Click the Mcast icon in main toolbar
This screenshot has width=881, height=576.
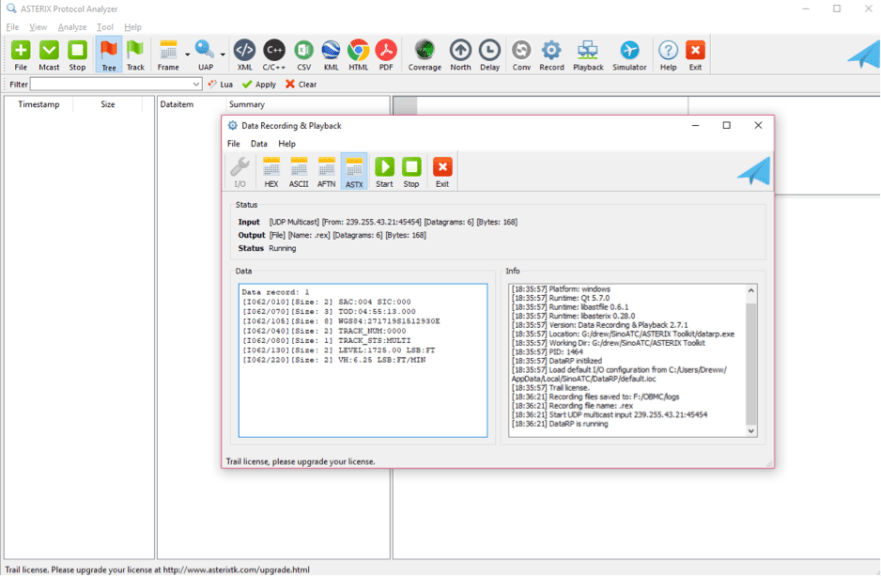[x=49, y=54]
